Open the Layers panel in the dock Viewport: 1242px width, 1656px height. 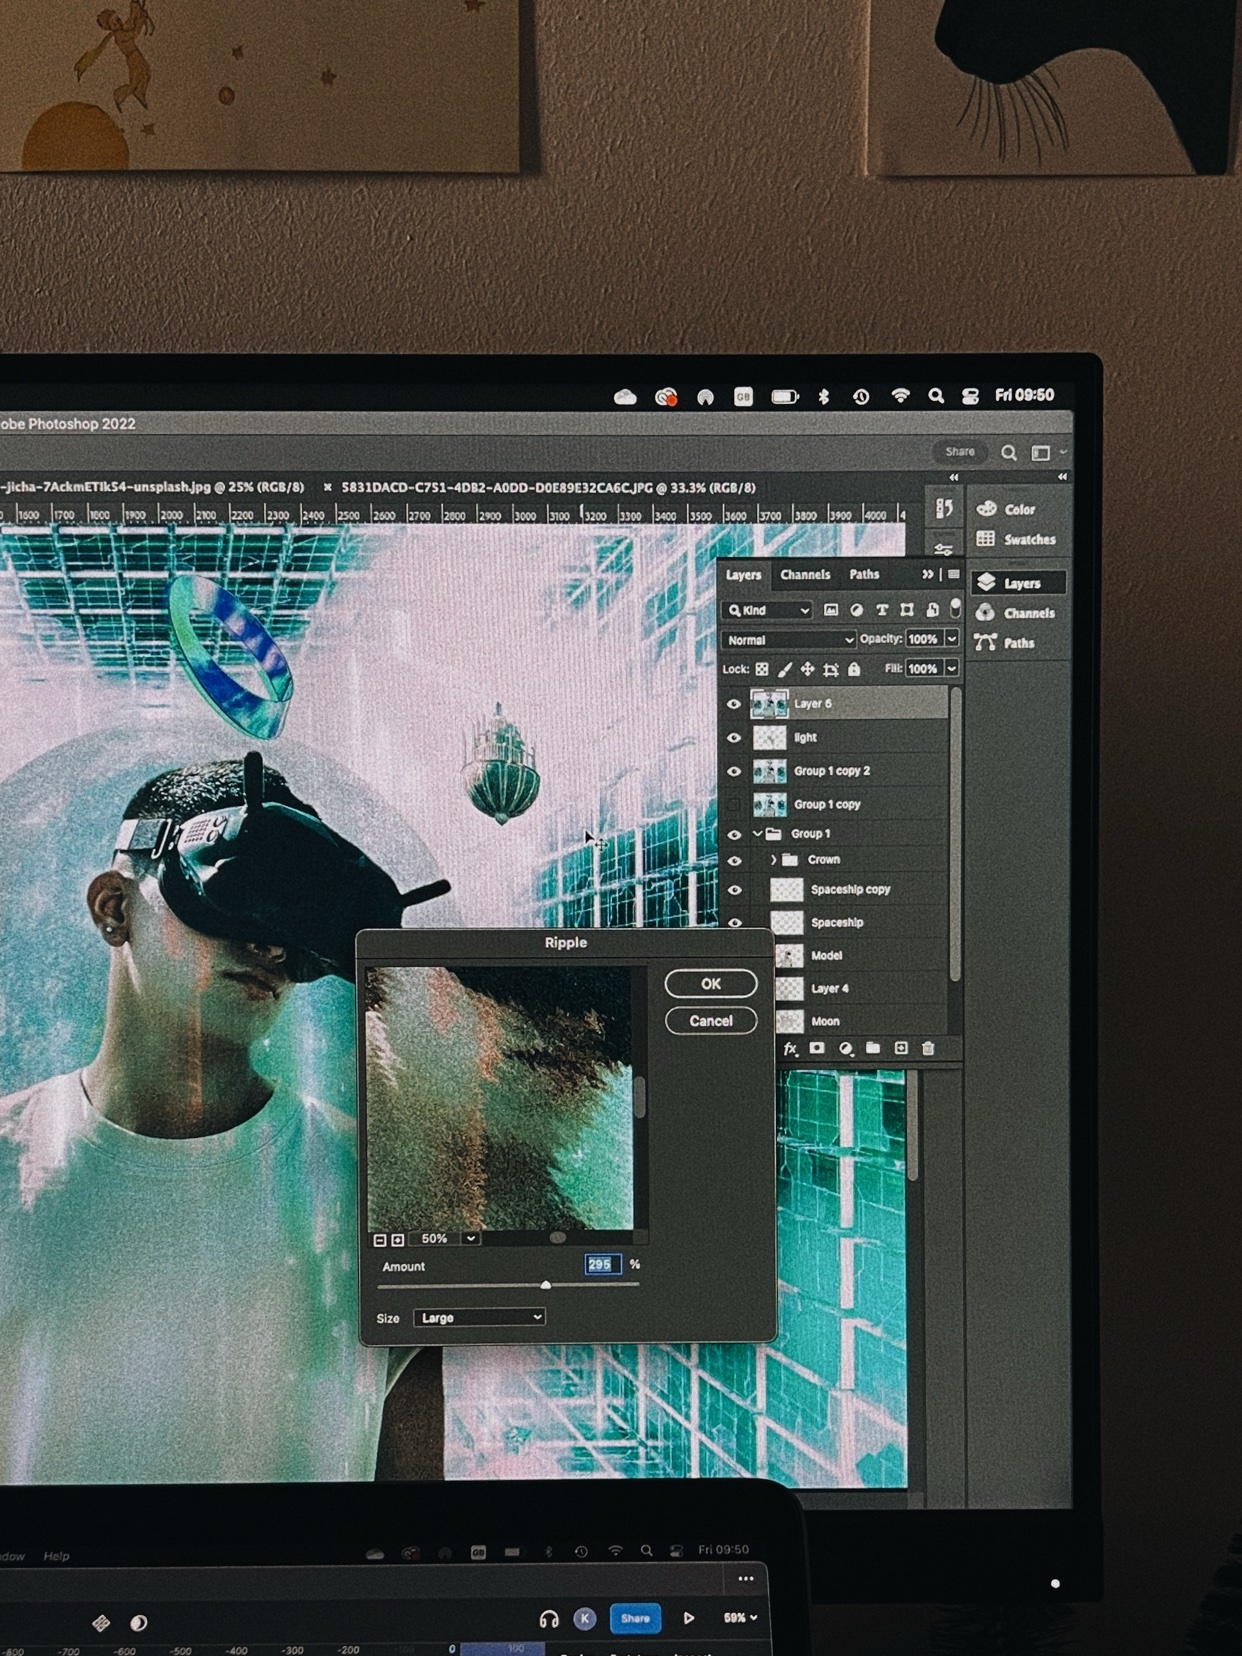tap(1018, 583)
